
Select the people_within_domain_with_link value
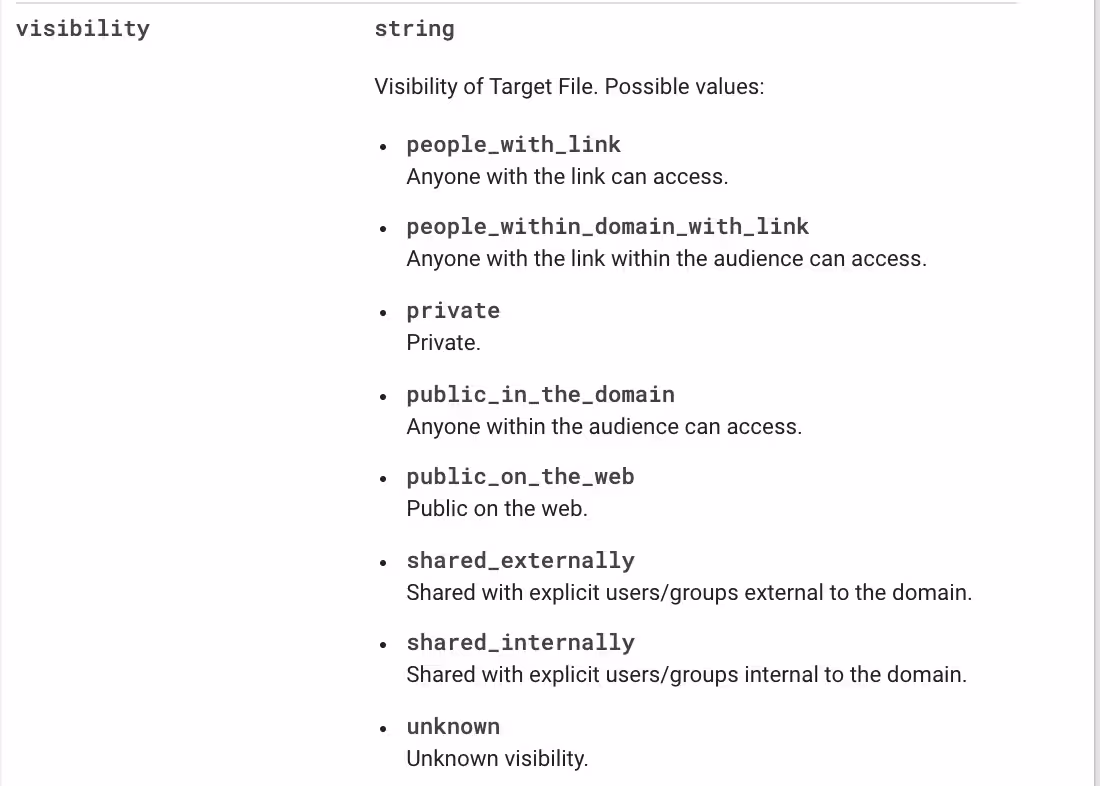[607, 227]
